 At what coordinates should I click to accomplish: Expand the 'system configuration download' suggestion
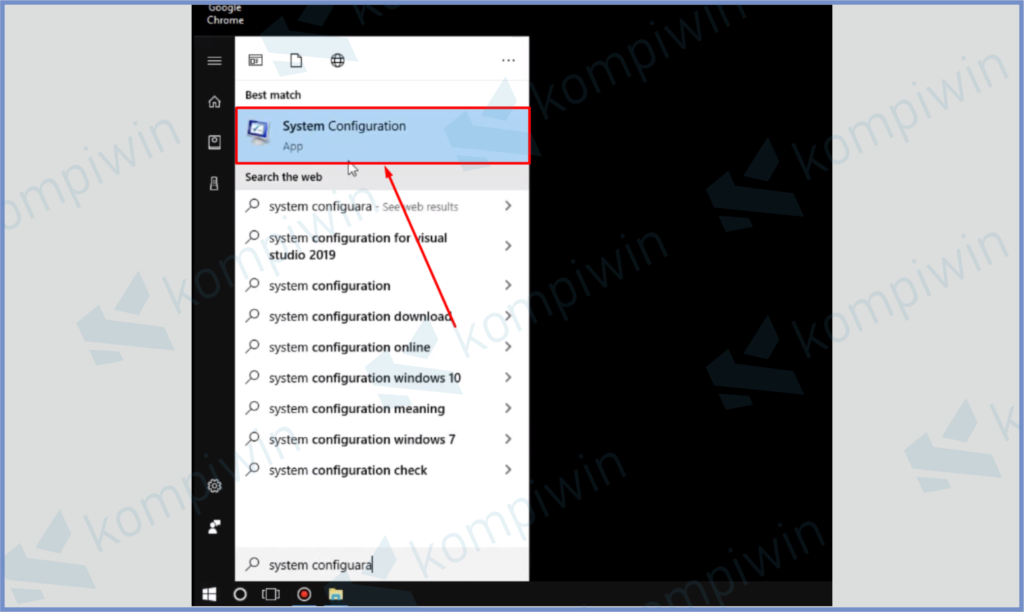point(509,316)
